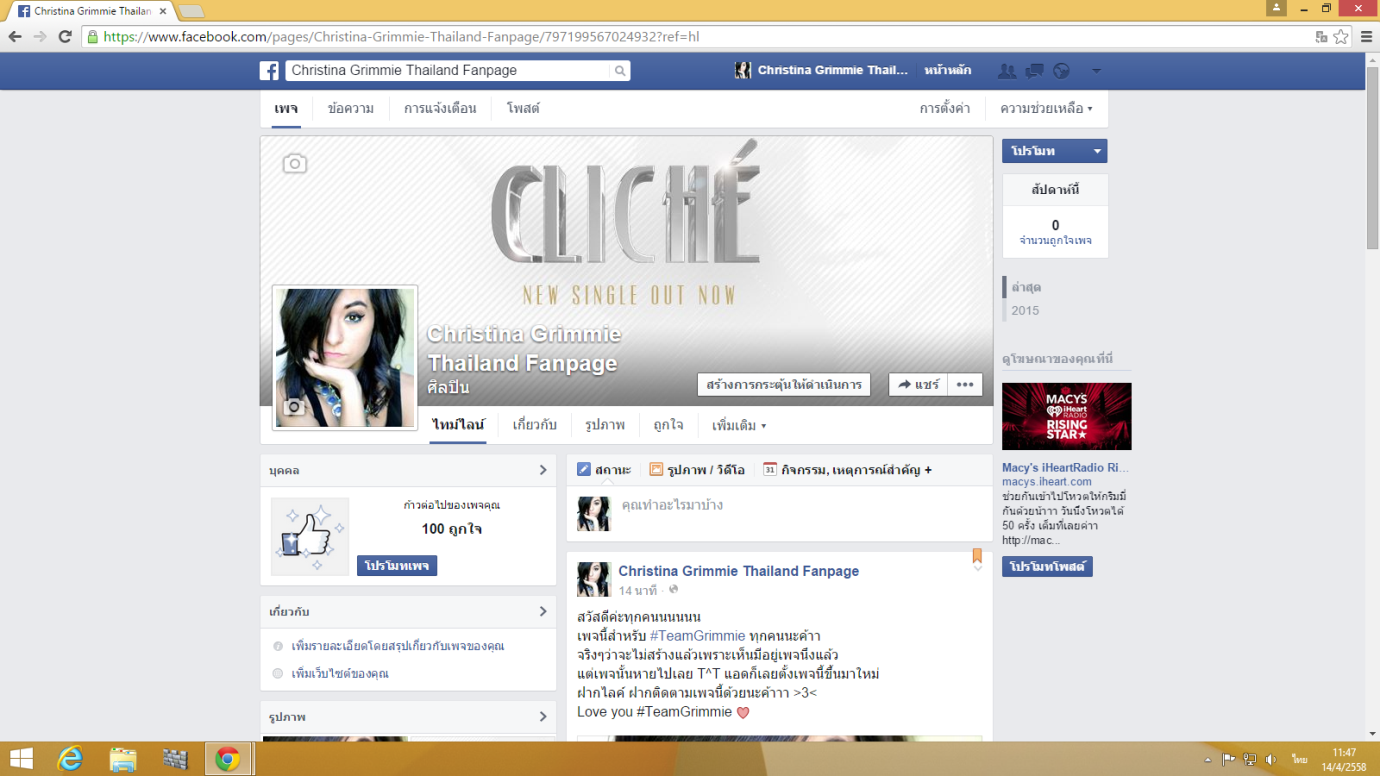
Task: Click camera icon on cover photo
Action: coord(294,163)
